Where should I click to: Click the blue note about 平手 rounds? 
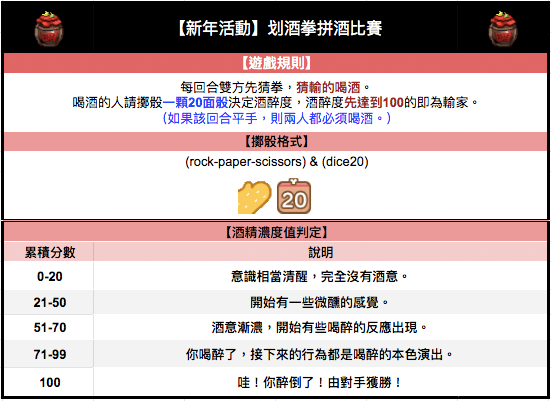277,118
